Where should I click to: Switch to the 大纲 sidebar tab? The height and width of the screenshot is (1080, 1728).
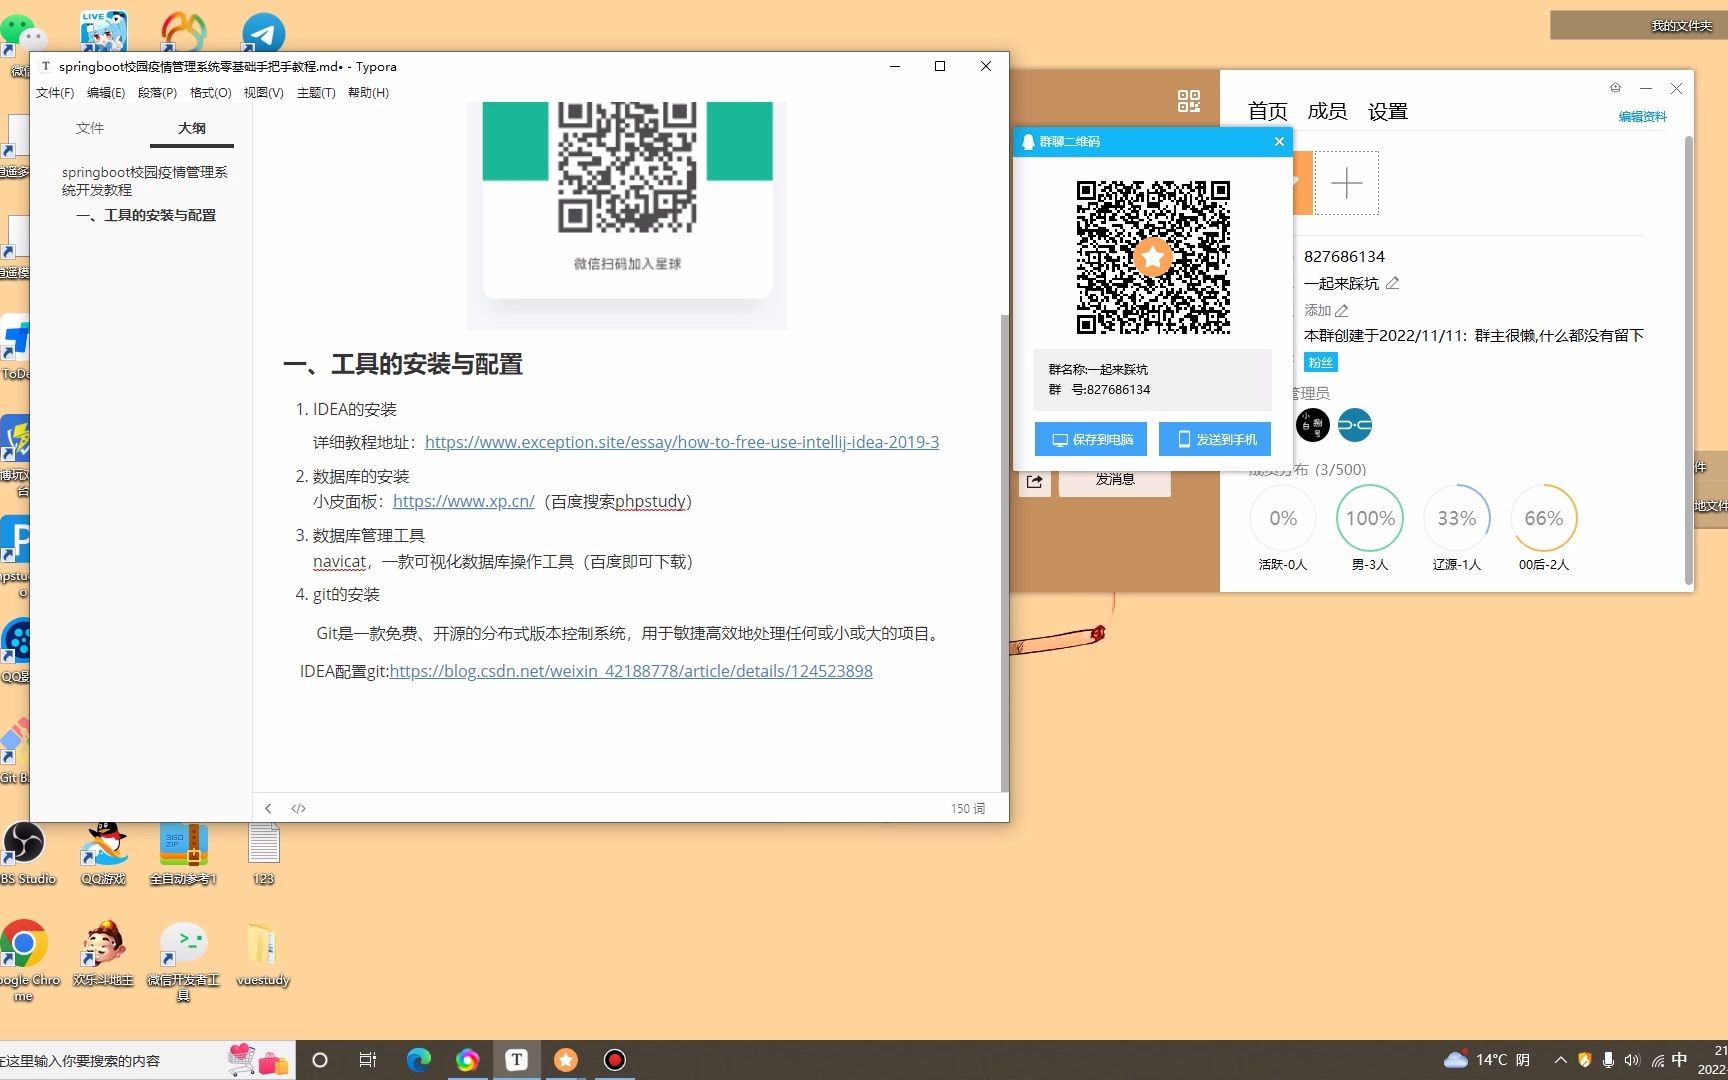point(192,128)
